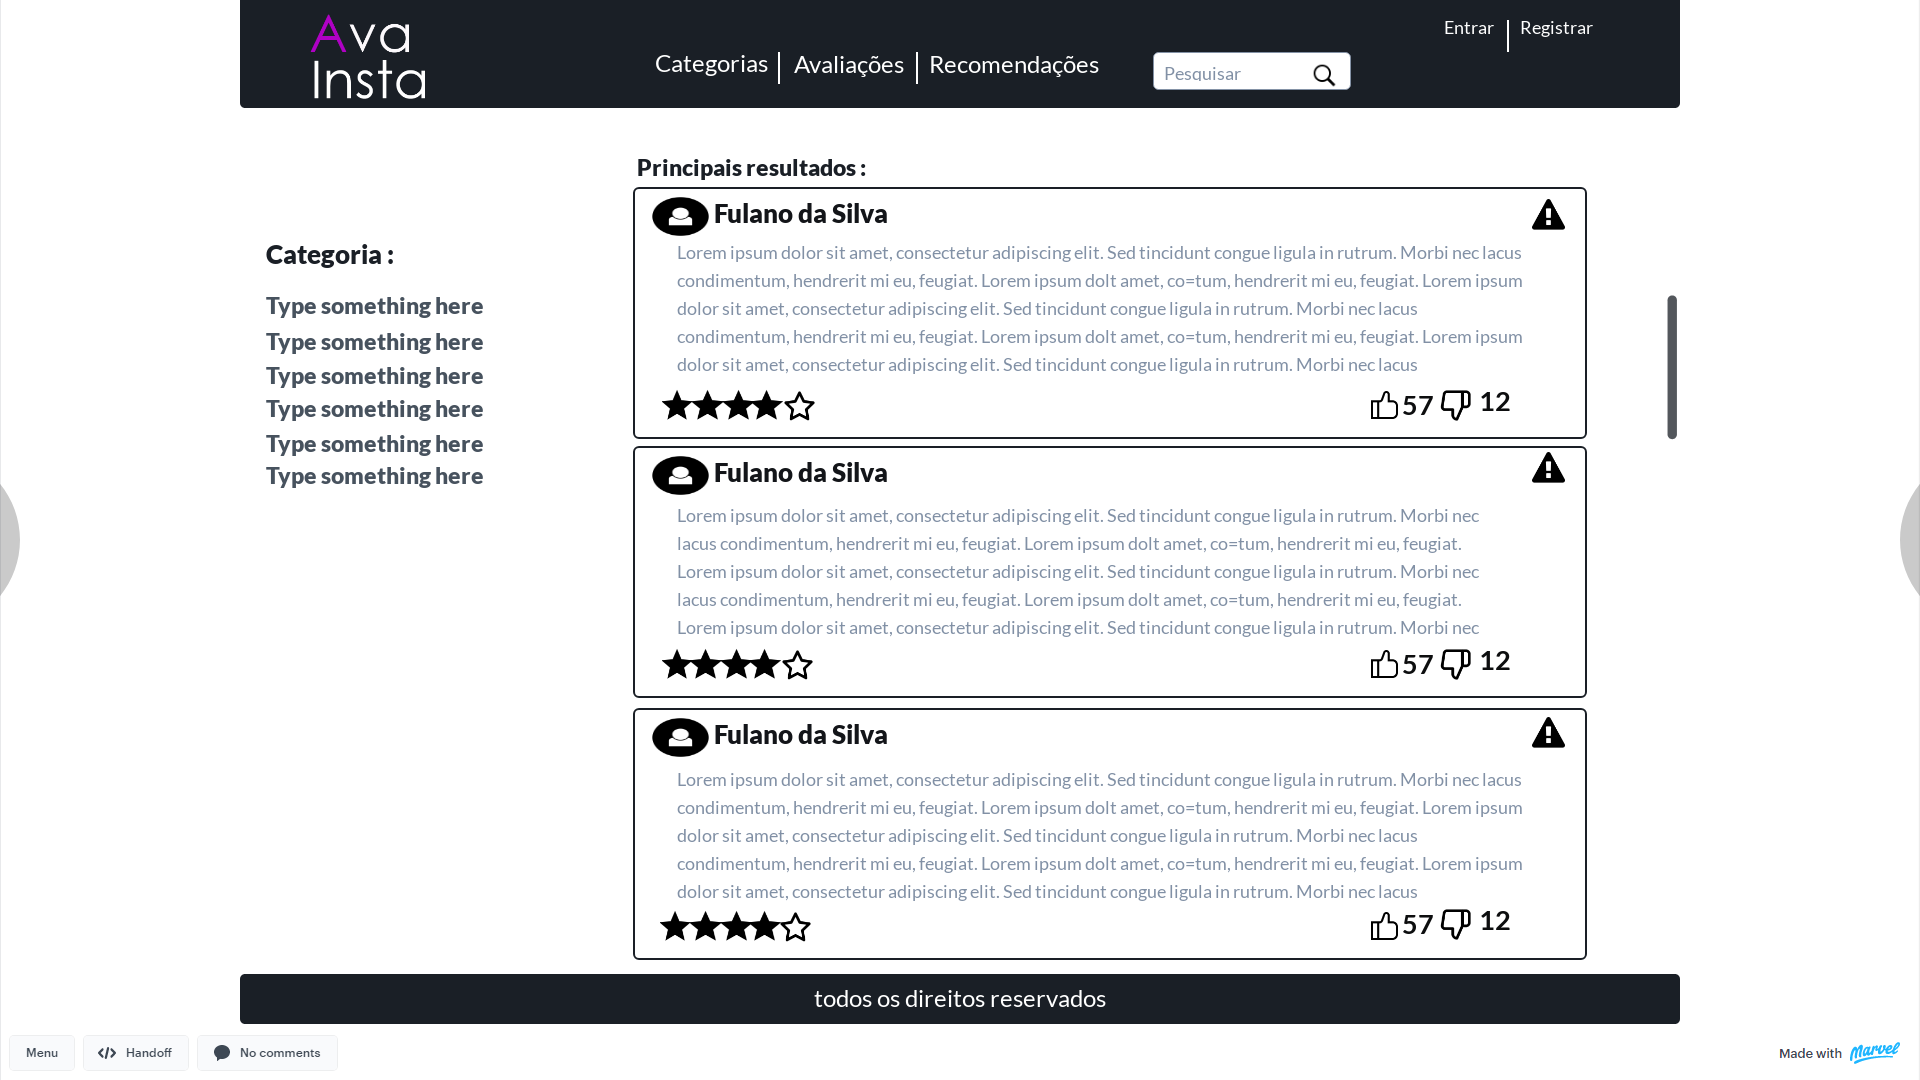This screenshot has height=1080, width=1920.
Task: Click the Pesquisar search field
Action: pyautogui.click(x=1251, y=71)
